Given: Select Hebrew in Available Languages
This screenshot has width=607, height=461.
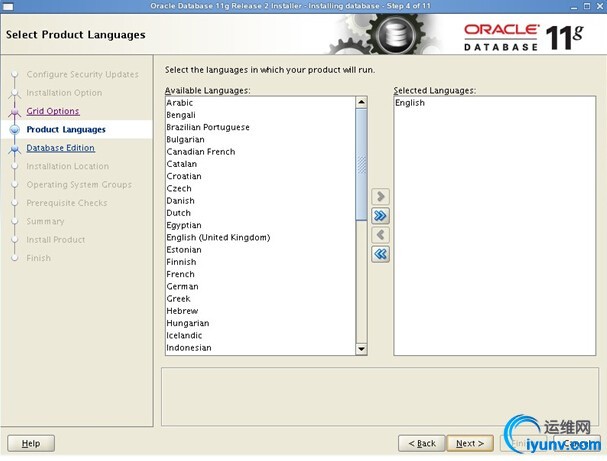Looking at the screenshot, I should [x=260, y=311].
